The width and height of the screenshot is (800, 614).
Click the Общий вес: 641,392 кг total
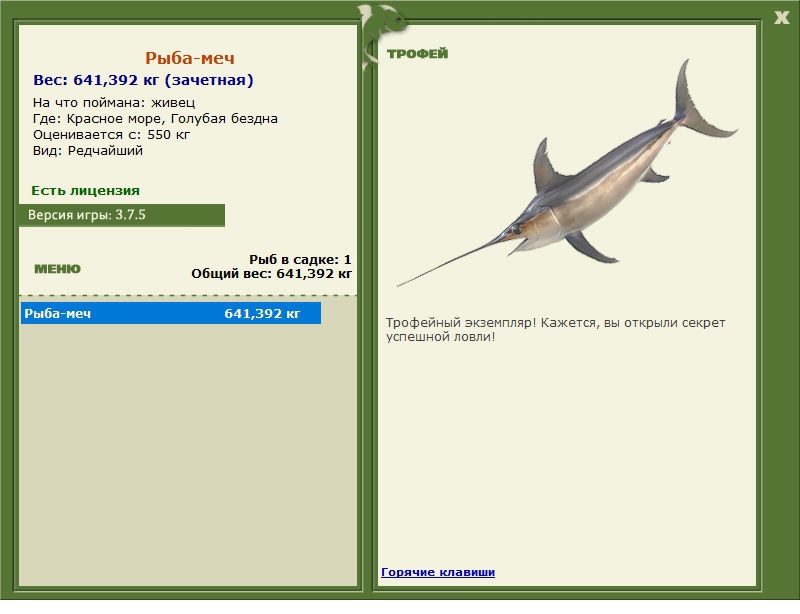coord(271,274)
